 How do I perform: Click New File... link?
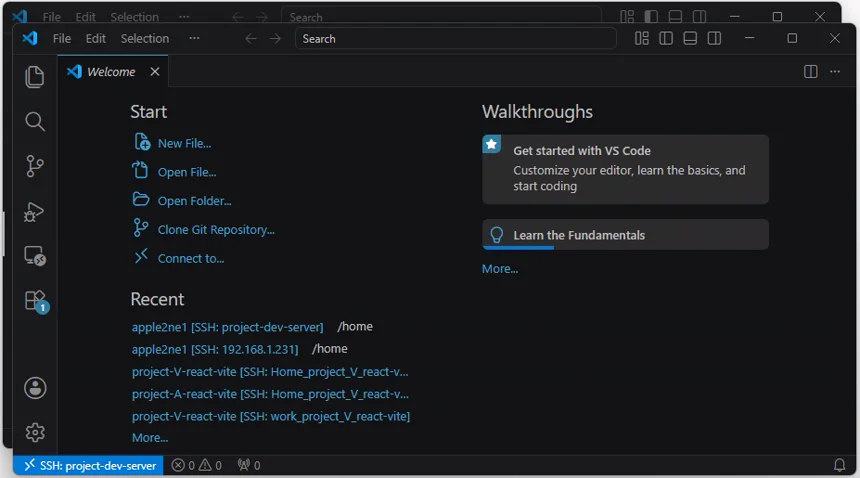(184, 144)
